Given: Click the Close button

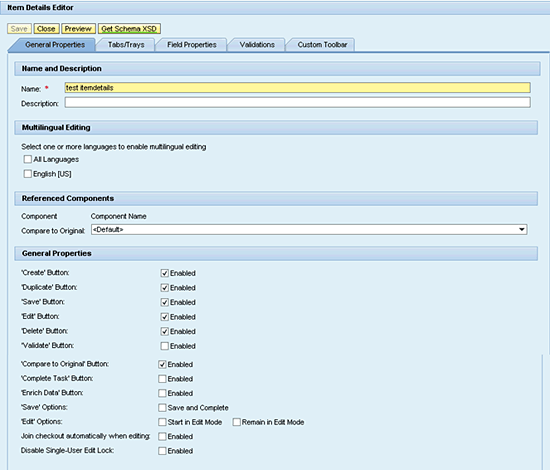Looking at the screenshot, I should tap(46, 29).
